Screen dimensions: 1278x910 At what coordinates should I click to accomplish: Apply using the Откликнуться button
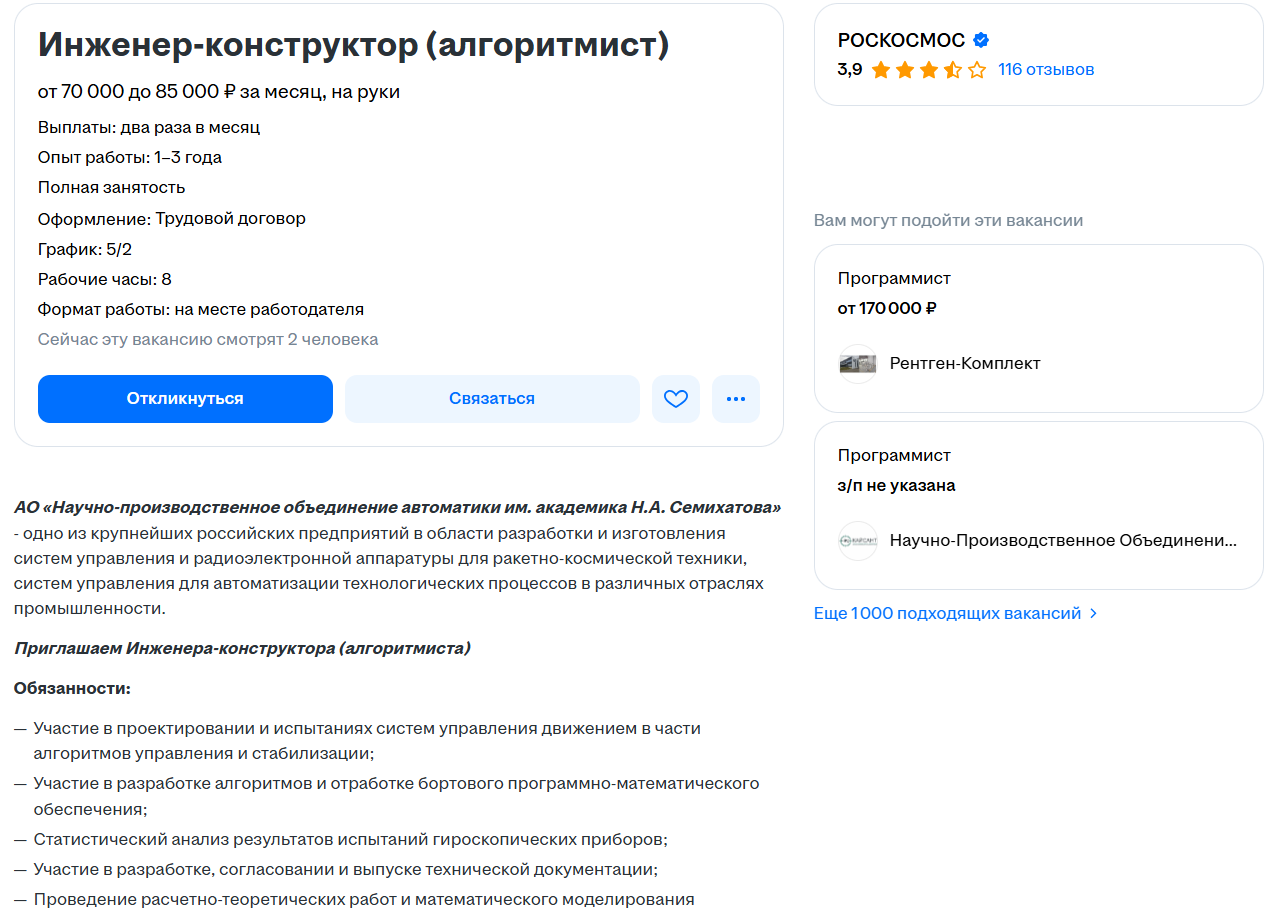185,399
